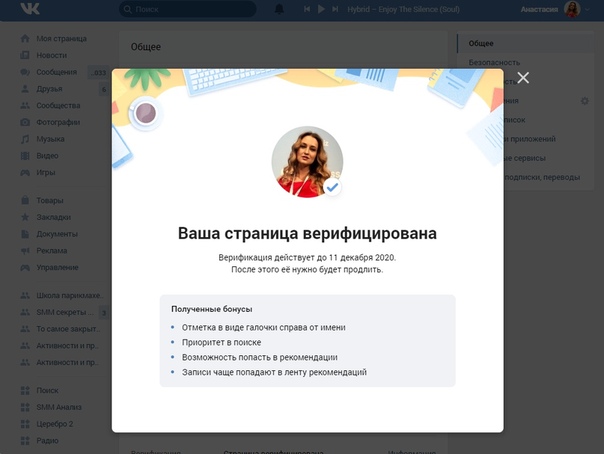Play the current track in header
The image size is (604, 454).
(321, 9)
